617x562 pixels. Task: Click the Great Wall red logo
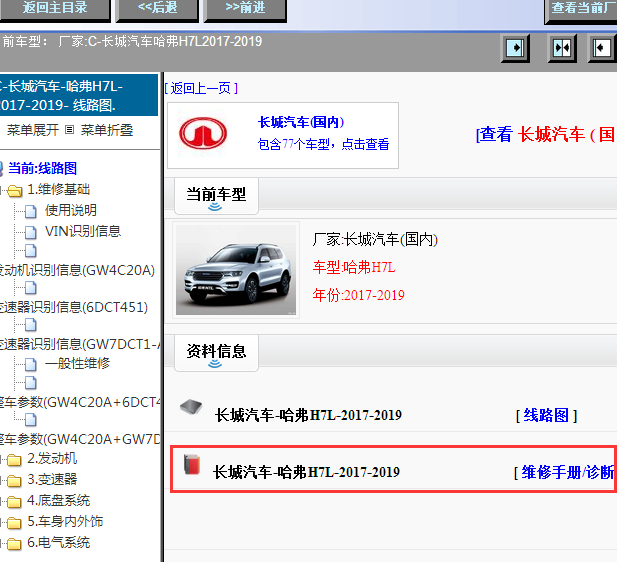203,133
